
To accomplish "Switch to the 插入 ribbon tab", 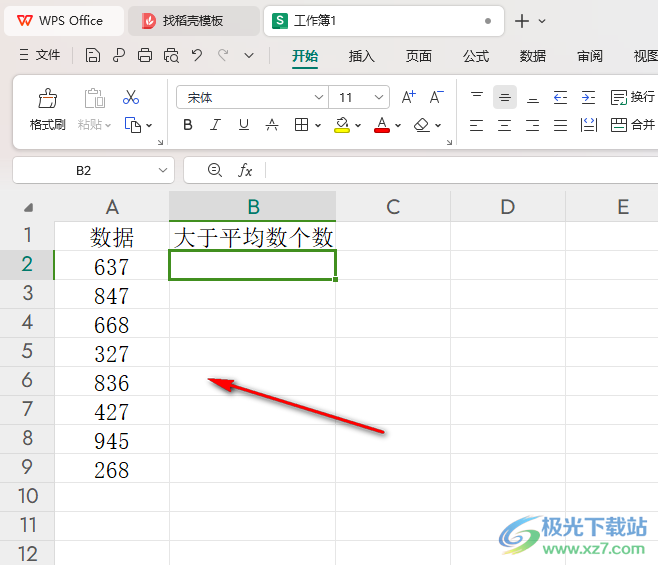I will [362, 56].
